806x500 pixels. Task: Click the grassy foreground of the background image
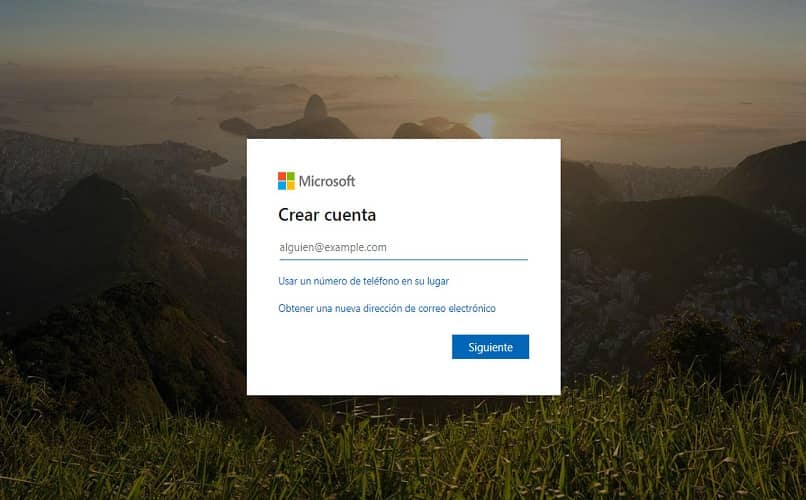pos(403,452)
